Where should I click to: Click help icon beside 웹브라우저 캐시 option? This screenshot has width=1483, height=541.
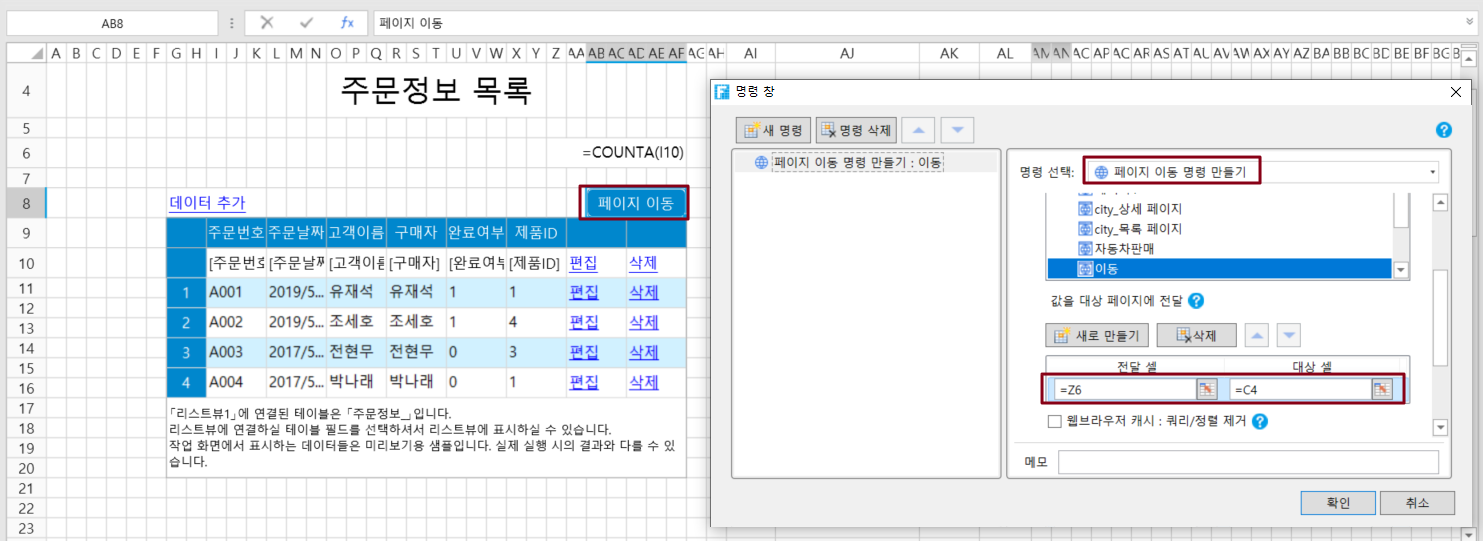[1260, 422]
